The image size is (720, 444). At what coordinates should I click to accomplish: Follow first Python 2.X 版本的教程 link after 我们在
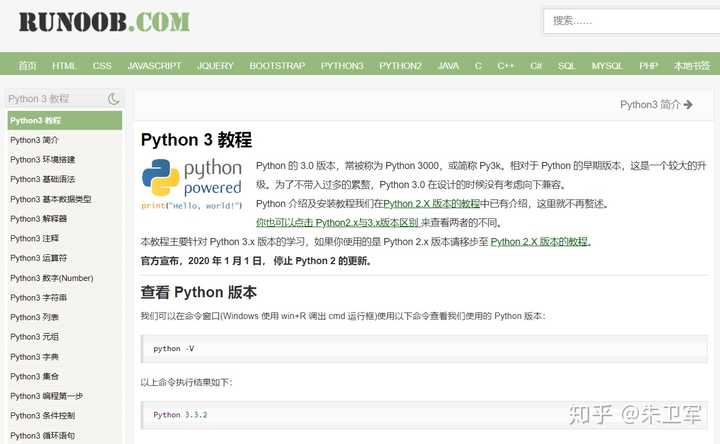pyautogui.click(x=431, y=203)
